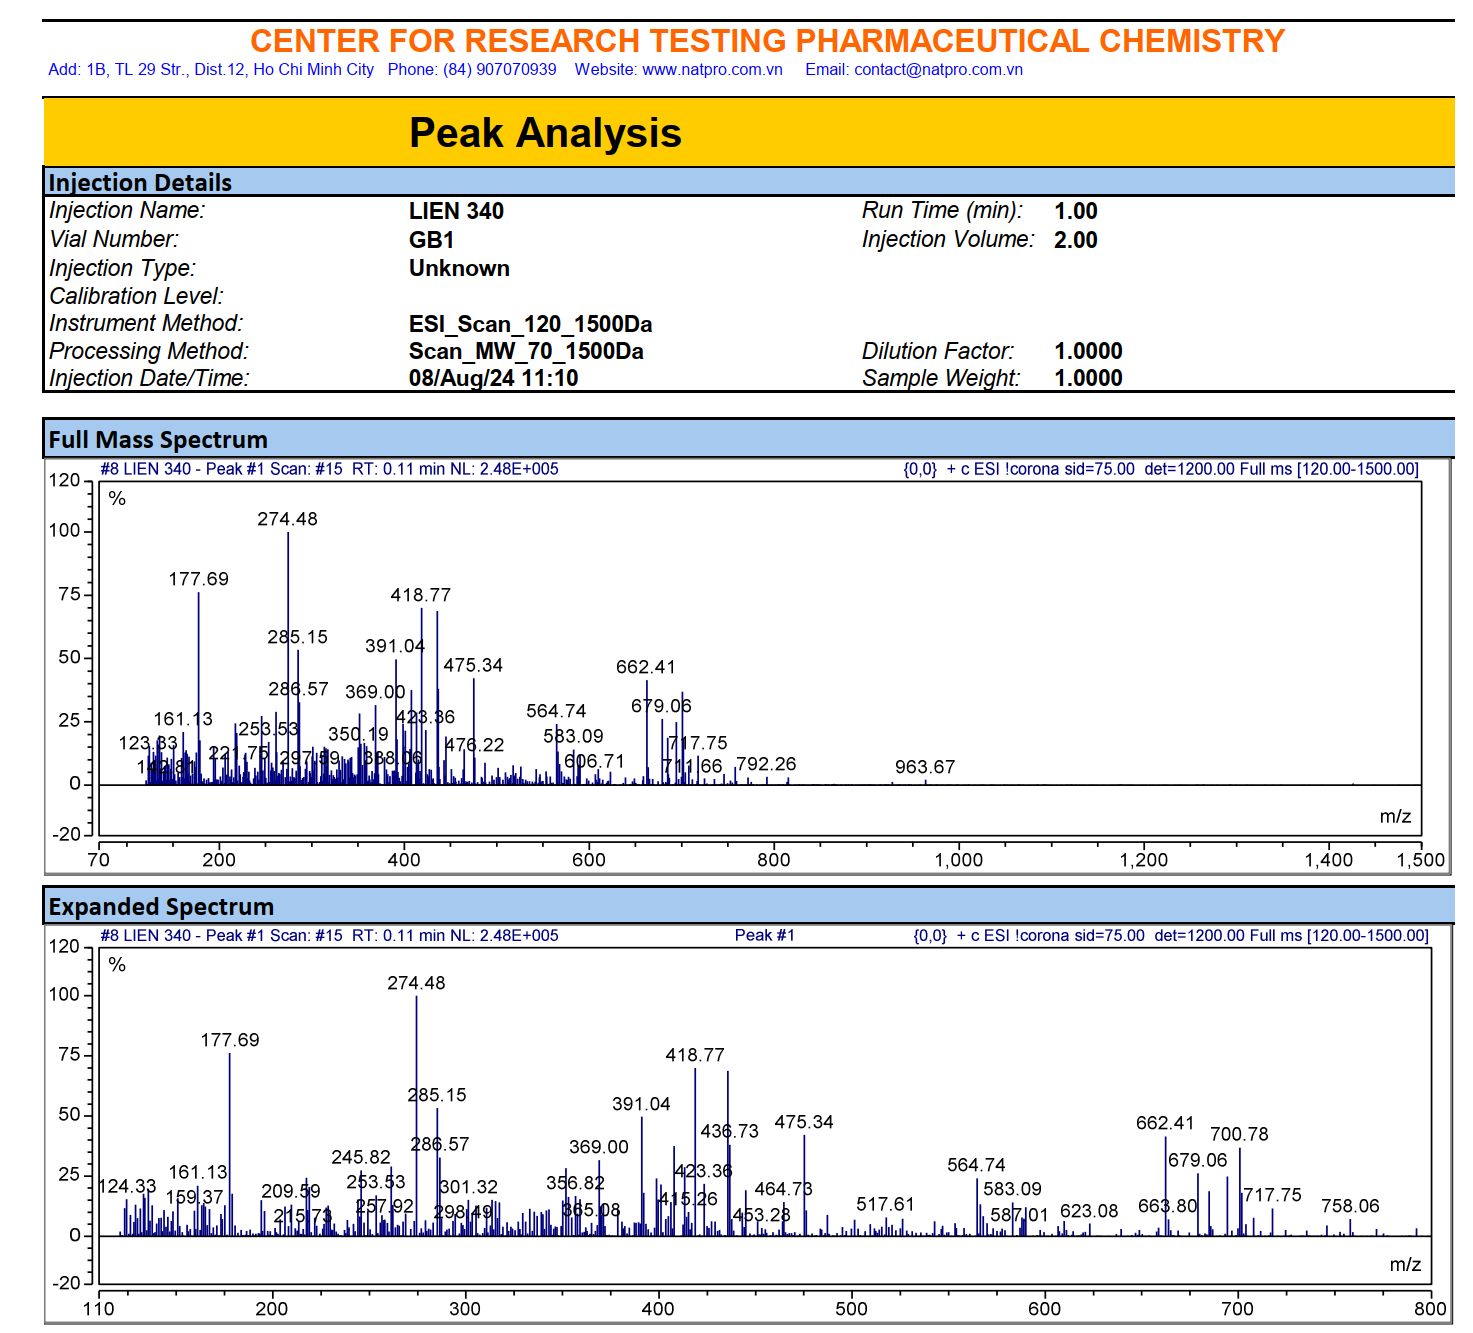Select the injection name value LIEN 340
Screen dimensions: 1473x1333
(x=456, y=211)
